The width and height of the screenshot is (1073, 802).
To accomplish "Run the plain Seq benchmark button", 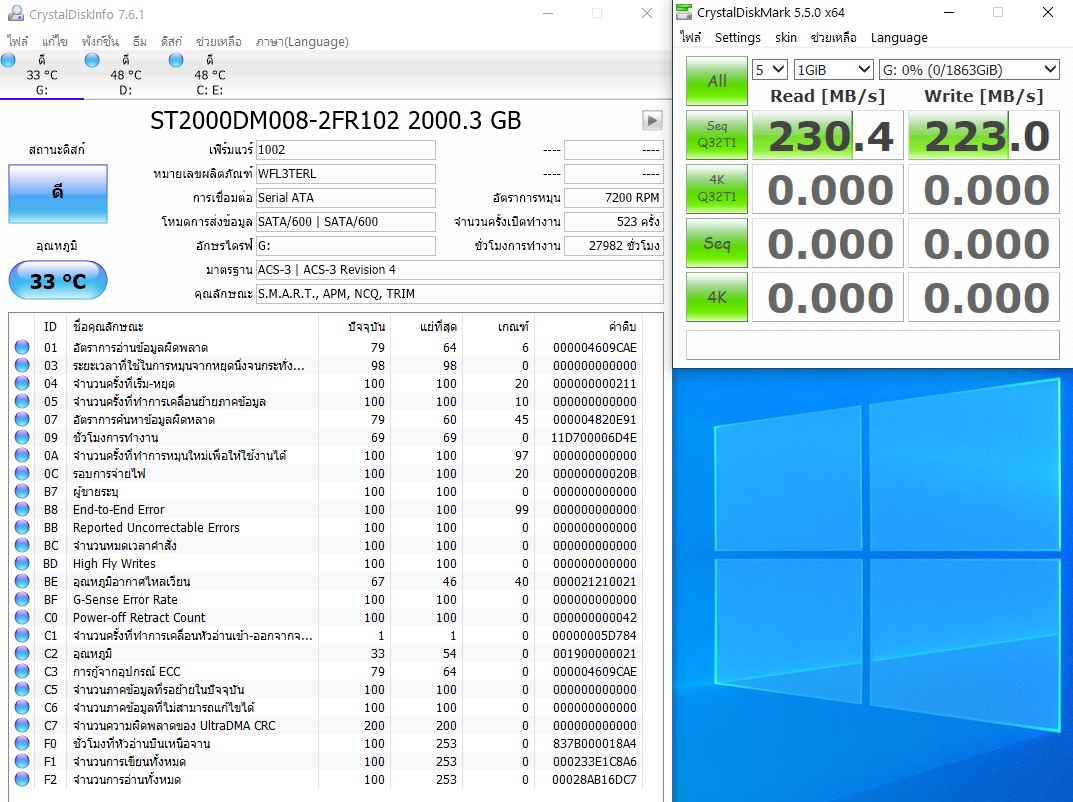I will [716, 243].
